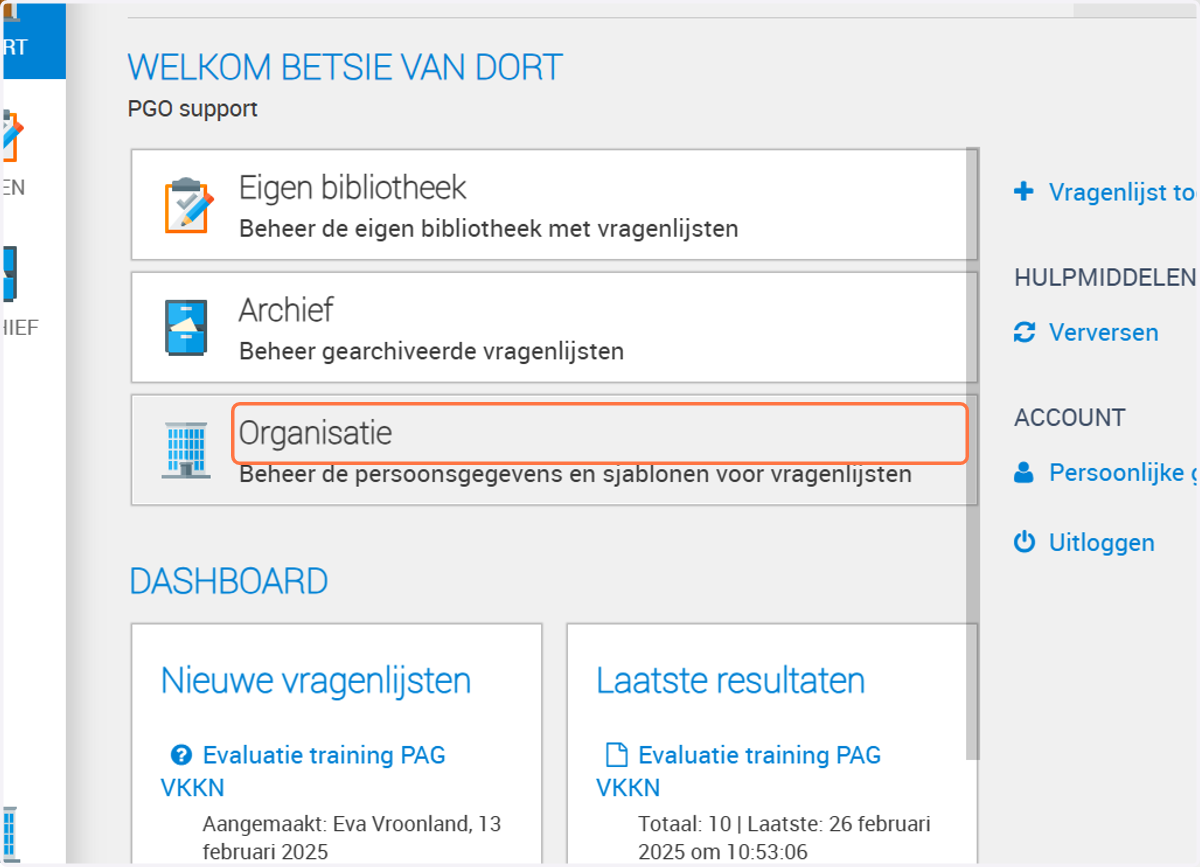Click the PGO support subtitle

(193, 109)
